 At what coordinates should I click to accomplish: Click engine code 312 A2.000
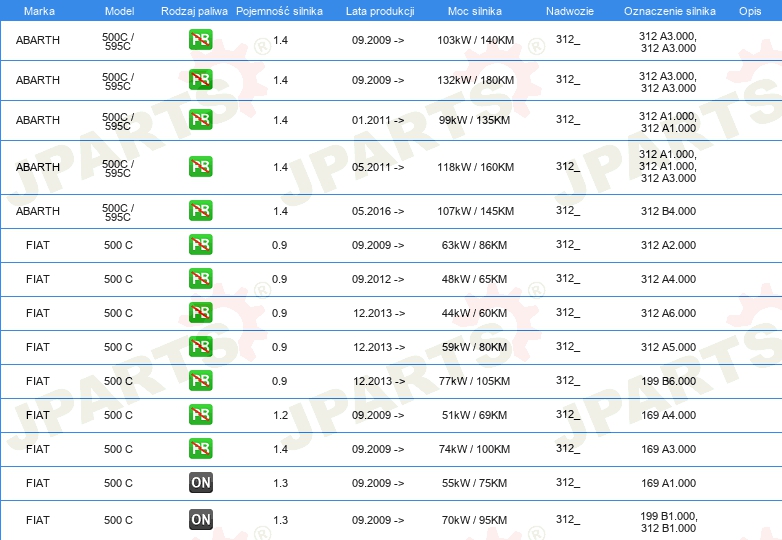pos(668,245)
